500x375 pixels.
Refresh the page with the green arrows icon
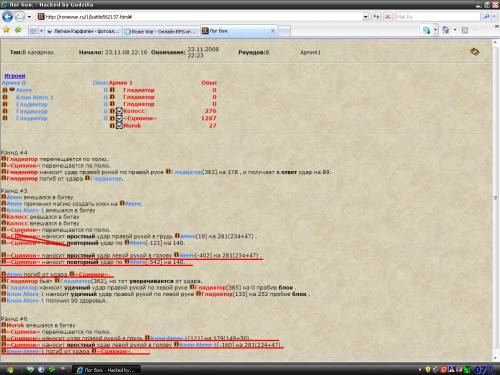[376, 16]
